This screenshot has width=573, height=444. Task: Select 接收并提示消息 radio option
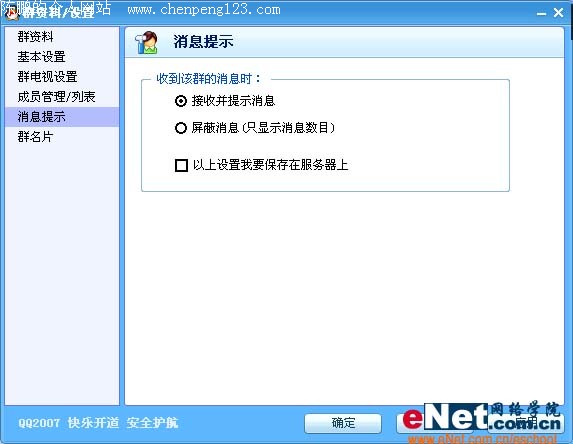point(181,101)
